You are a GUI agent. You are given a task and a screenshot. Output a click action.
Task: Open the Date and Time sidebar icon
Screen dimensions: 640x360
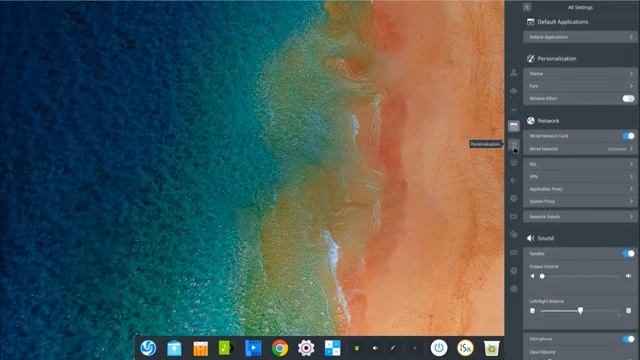pyautogui.click(x=514, y=198)
